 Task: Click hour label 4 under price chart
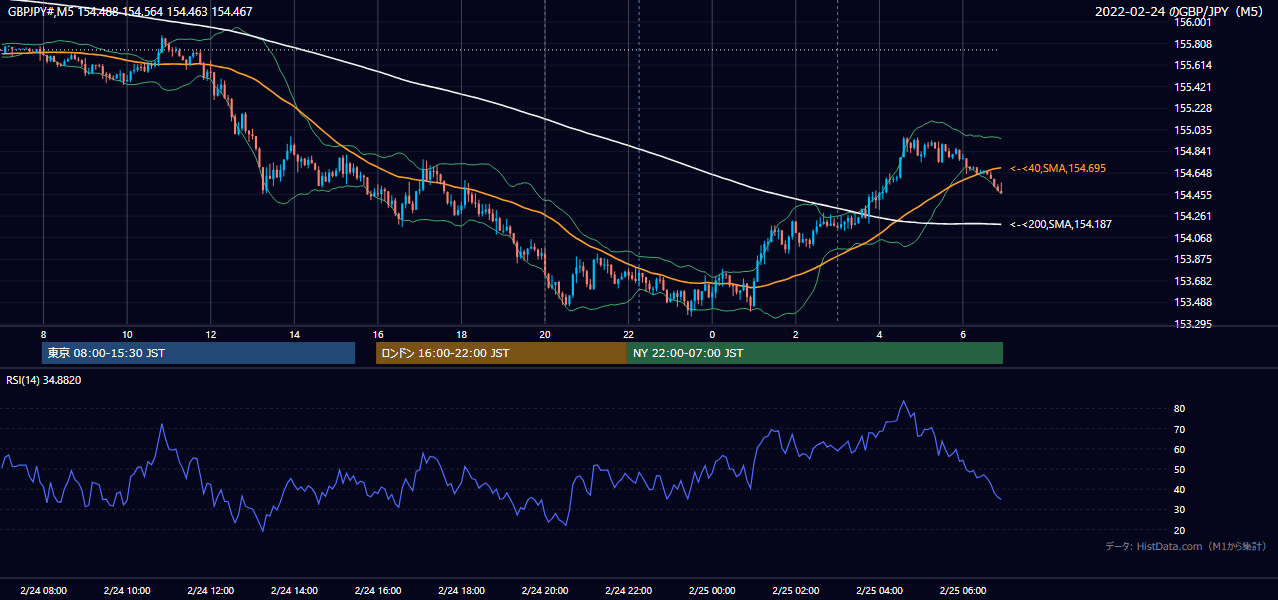pos(879,334)
